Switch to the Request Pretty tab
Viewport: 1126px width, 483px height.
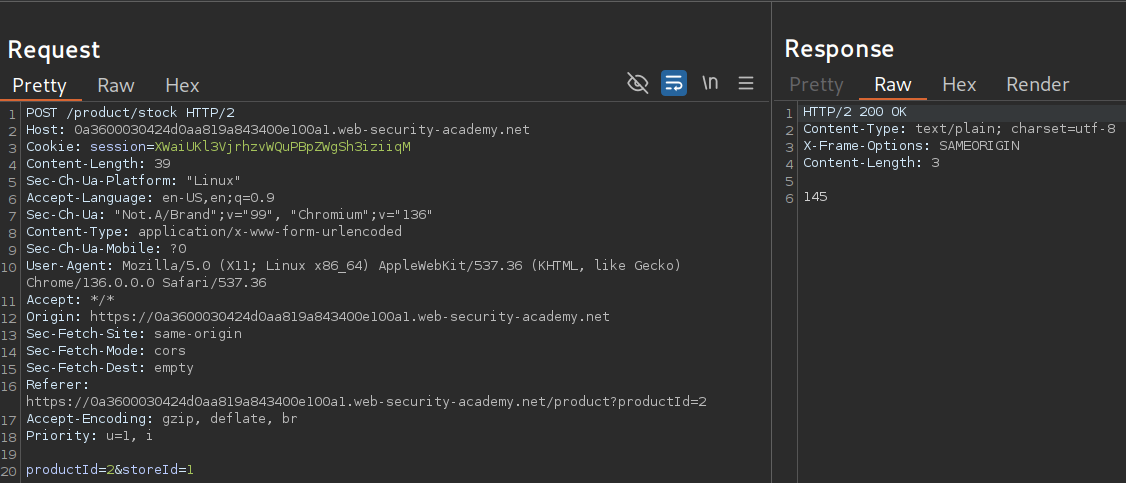pos(39,85)
